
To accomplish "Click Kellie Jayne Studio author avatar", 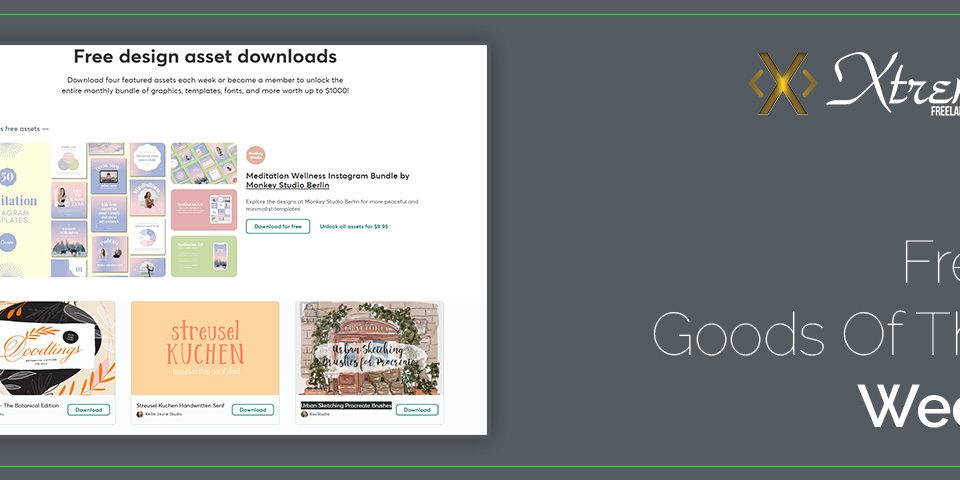I will pos(140,414).
